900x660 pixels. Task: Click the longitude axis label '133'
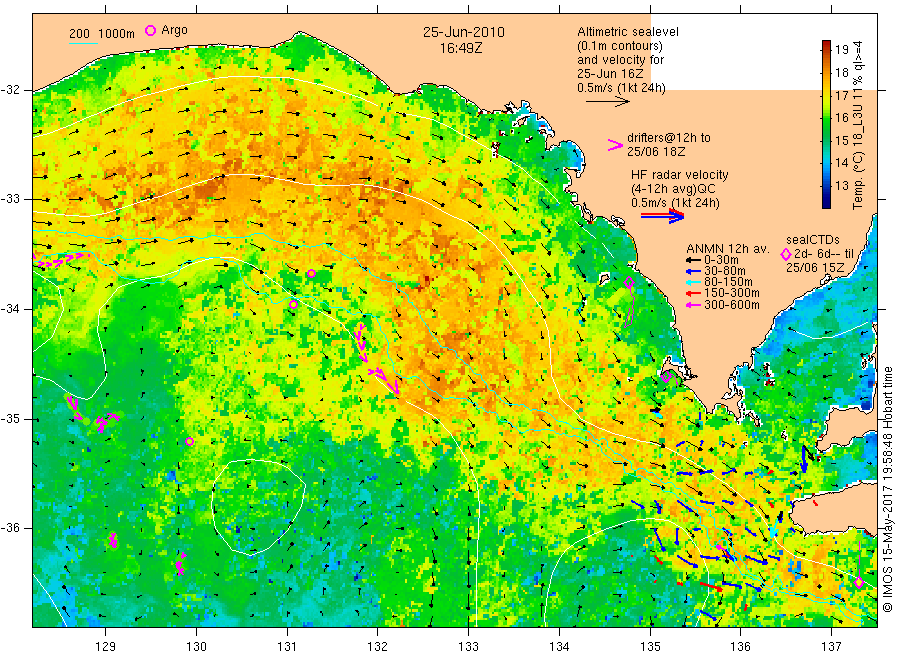(468, 647)
